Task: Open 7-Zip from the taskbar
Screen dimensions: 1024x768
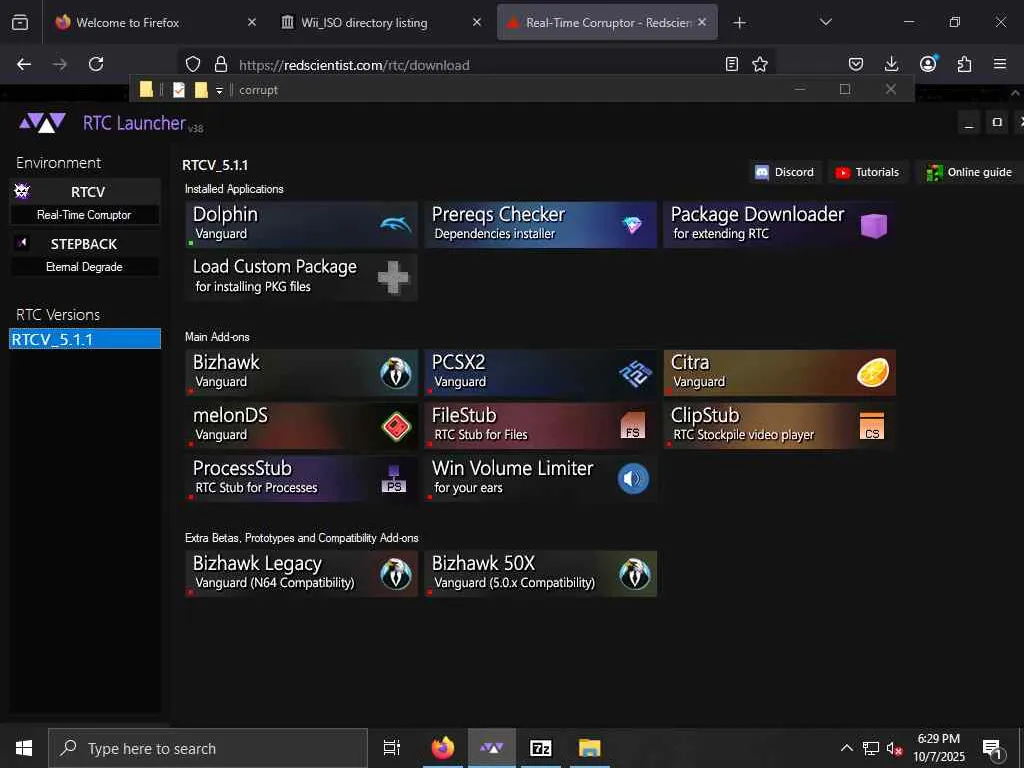Action: [x=541, y=748]
